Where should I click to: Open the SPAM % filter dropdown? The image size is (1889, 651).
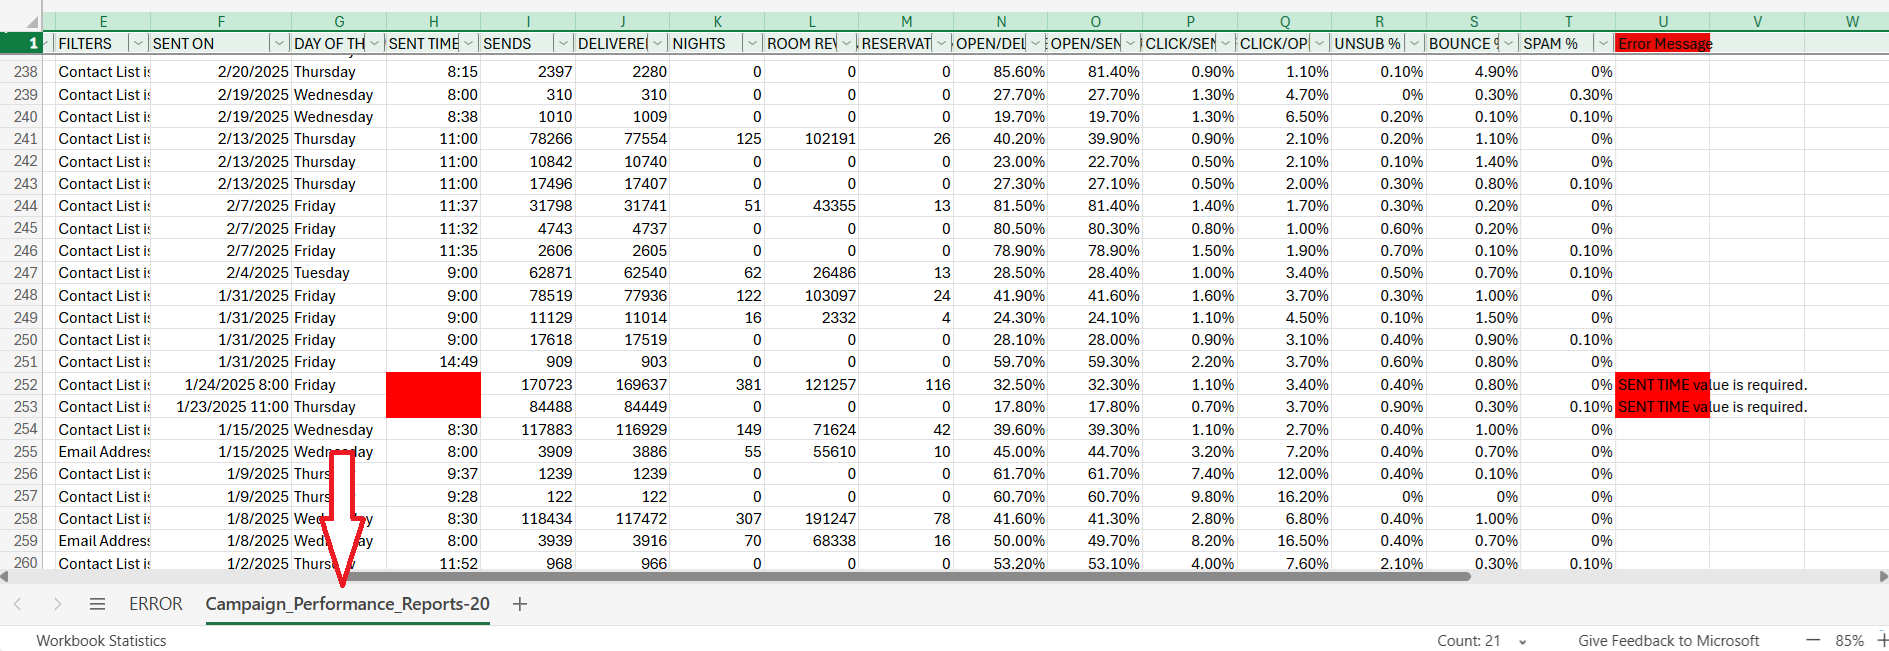(1604, 43)
